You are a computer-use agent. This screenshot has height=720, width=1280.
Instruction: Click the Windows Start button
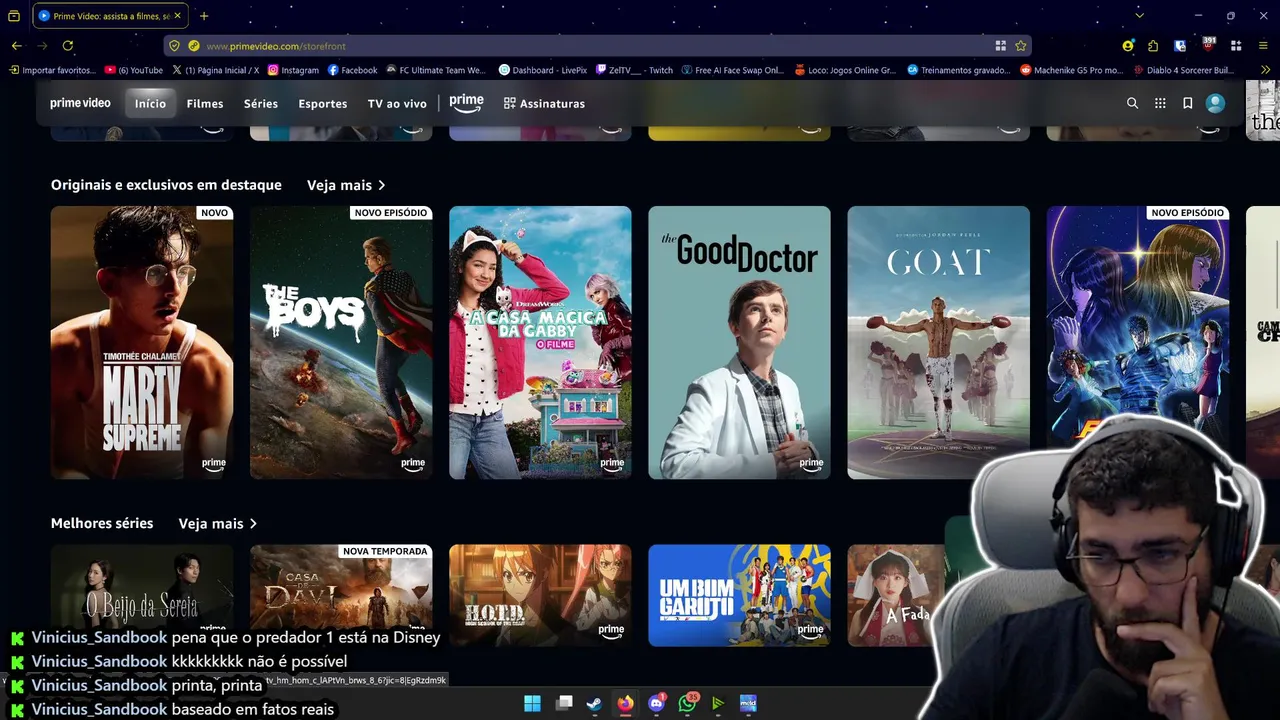(x=532, y=703)
